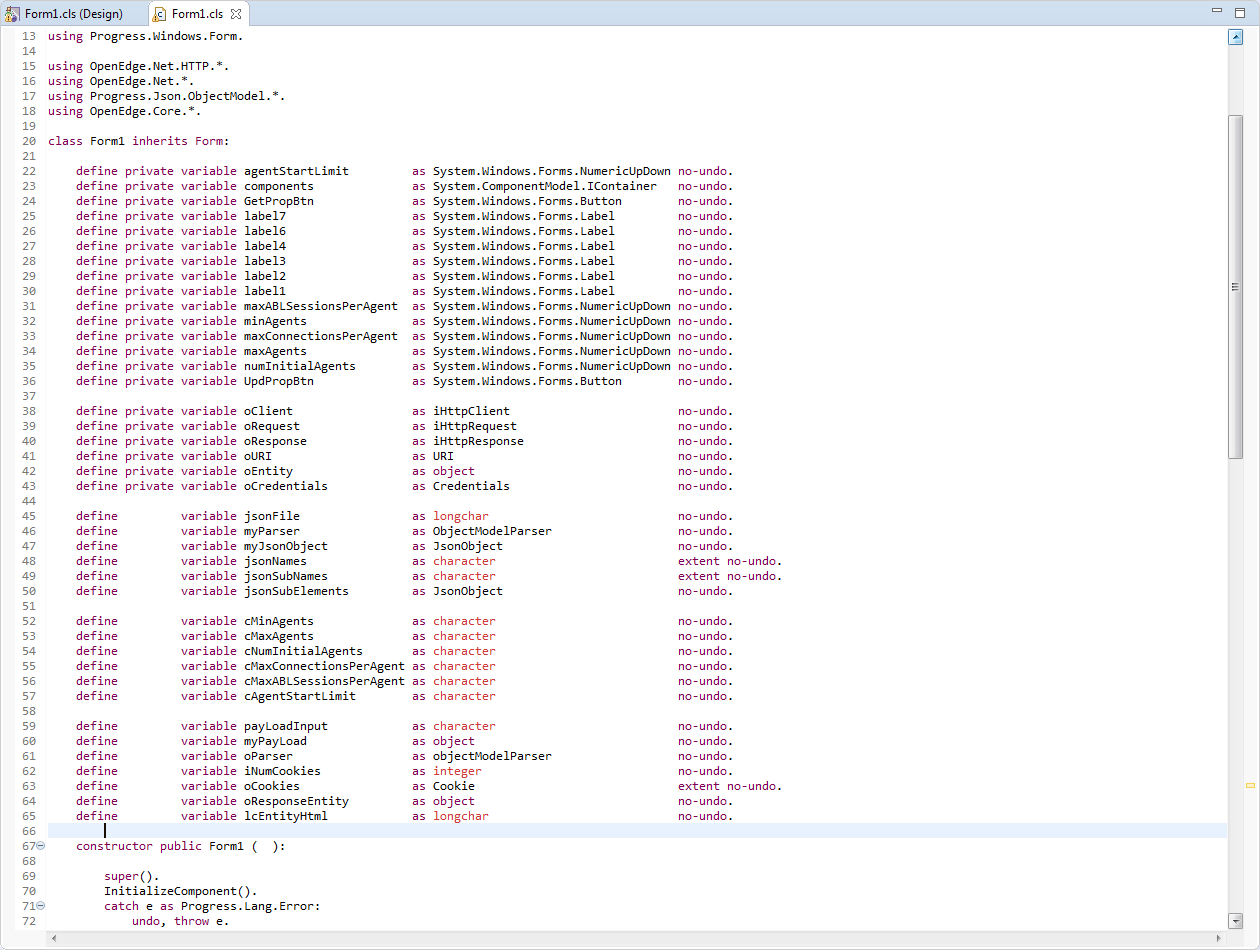This screenshot has width=1260, height=950.
Task: Close the Form1.cls source tab
Action: tap(236, 14)
